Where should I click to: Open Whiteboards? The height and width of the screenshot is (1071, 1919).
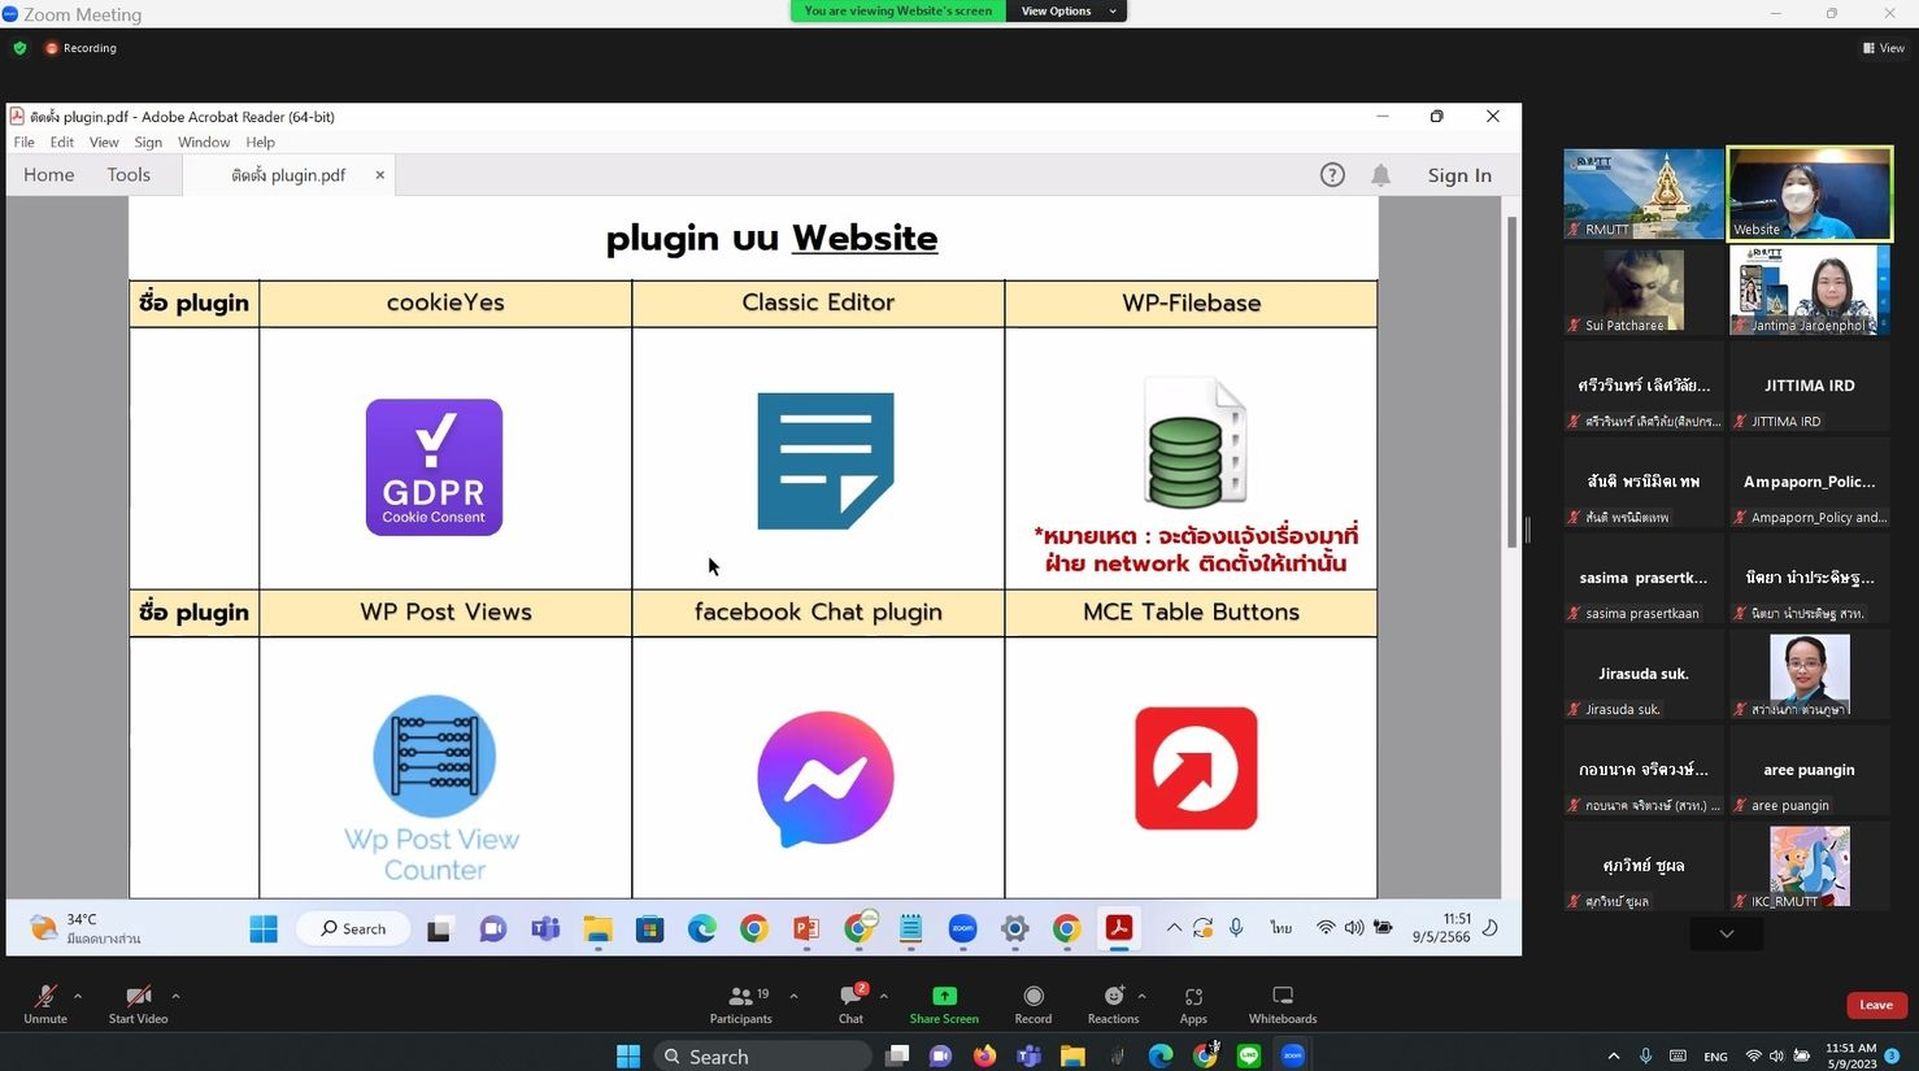[x=1282, y=1003]
